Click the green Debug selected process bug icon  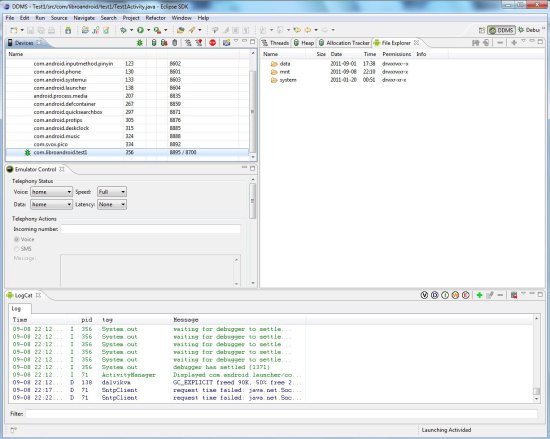coord(140,43)
